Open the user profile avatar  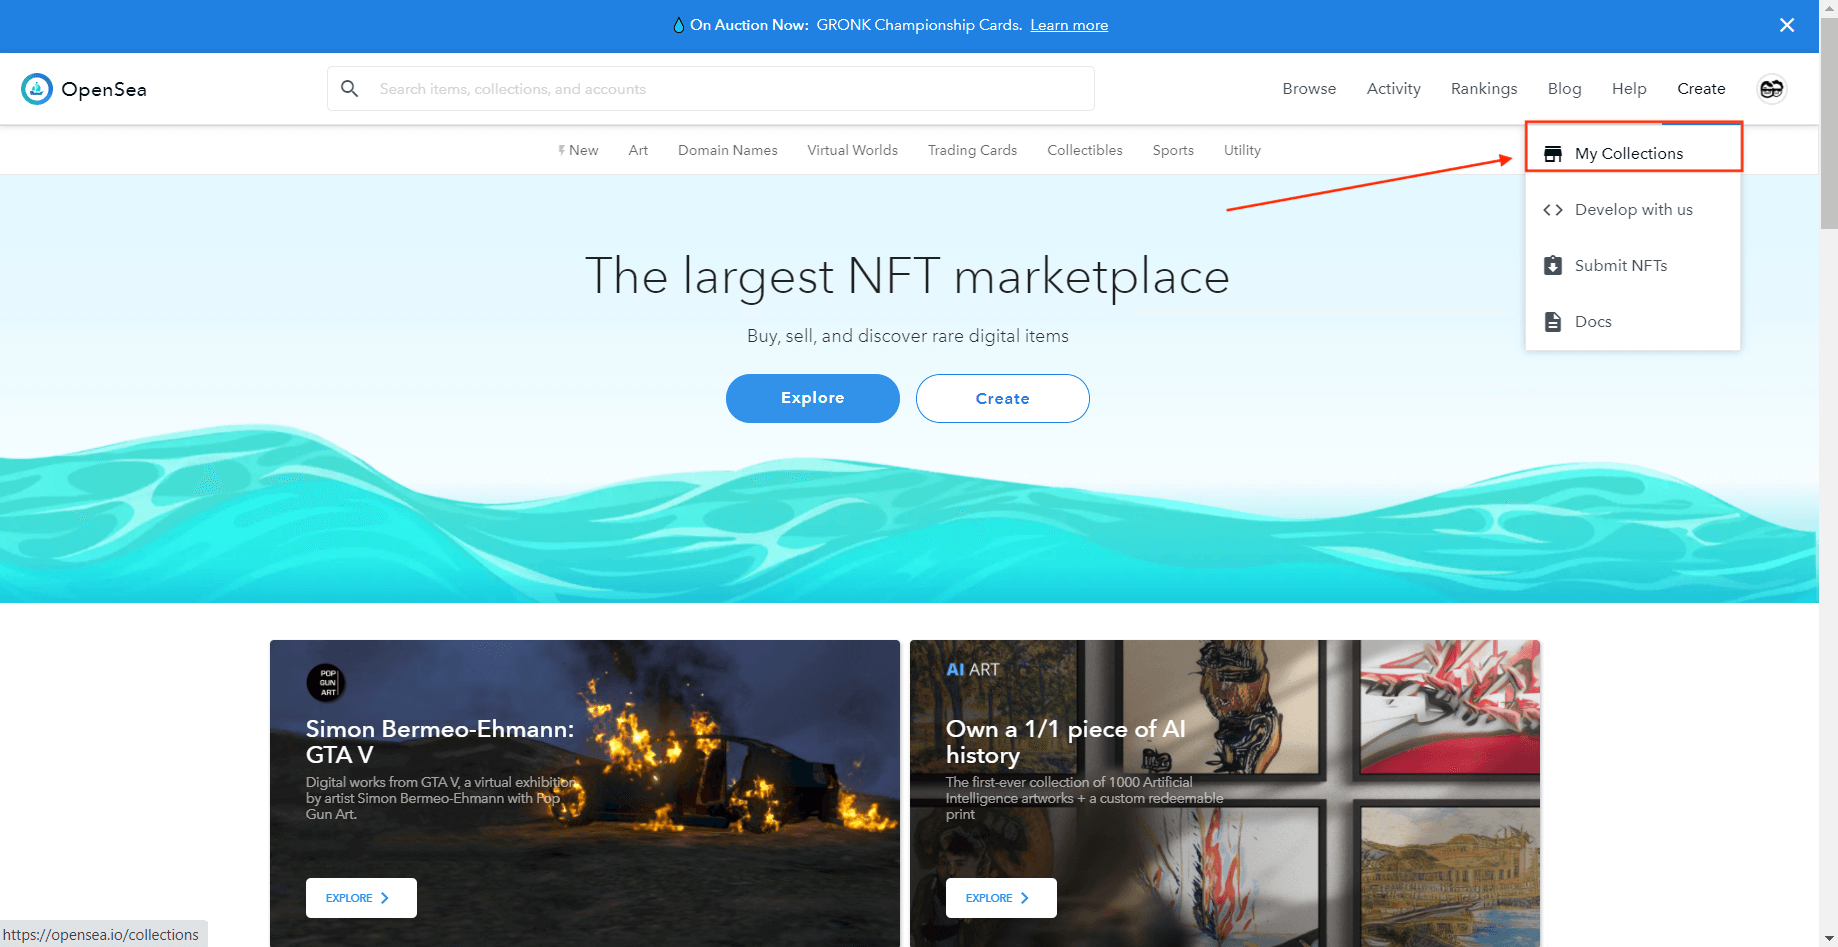click(1771, 89)
